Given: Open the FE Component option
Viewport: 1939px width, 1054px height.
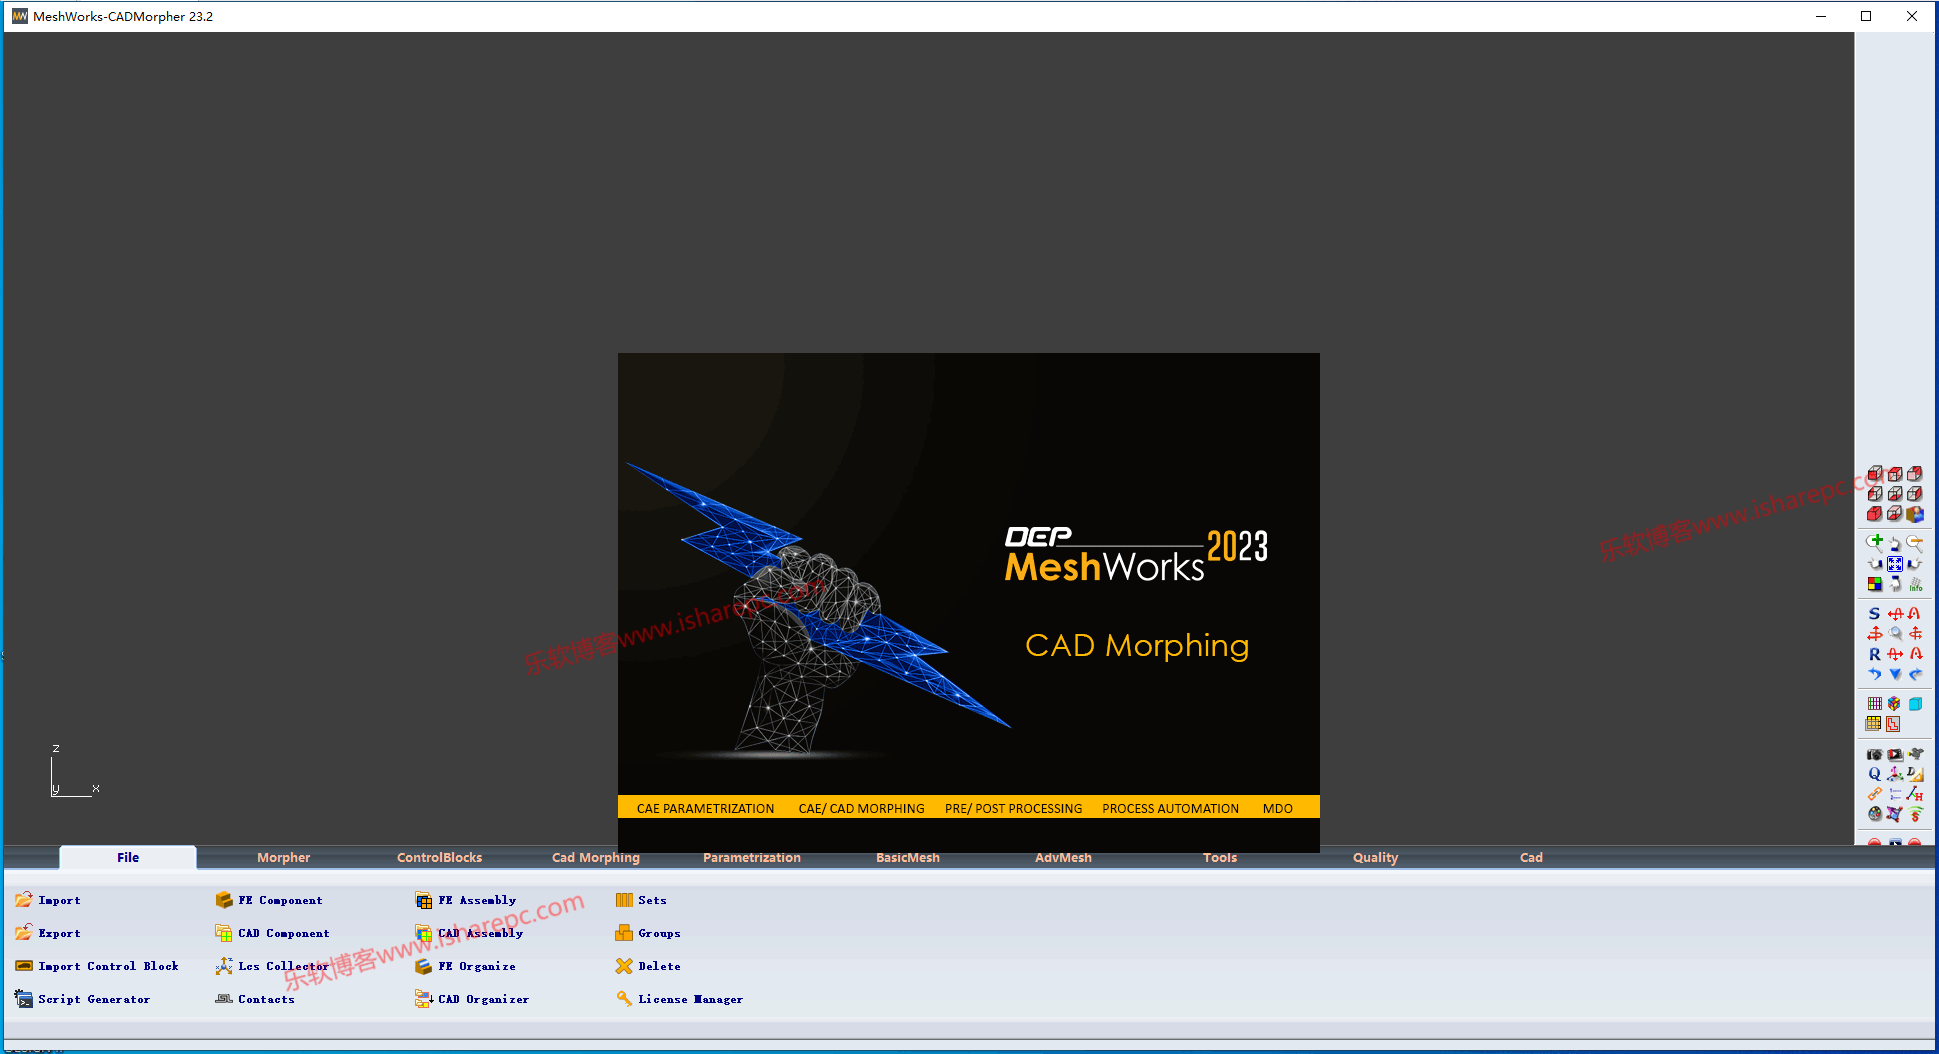Looking at the screenshot, I should [269, 900].
